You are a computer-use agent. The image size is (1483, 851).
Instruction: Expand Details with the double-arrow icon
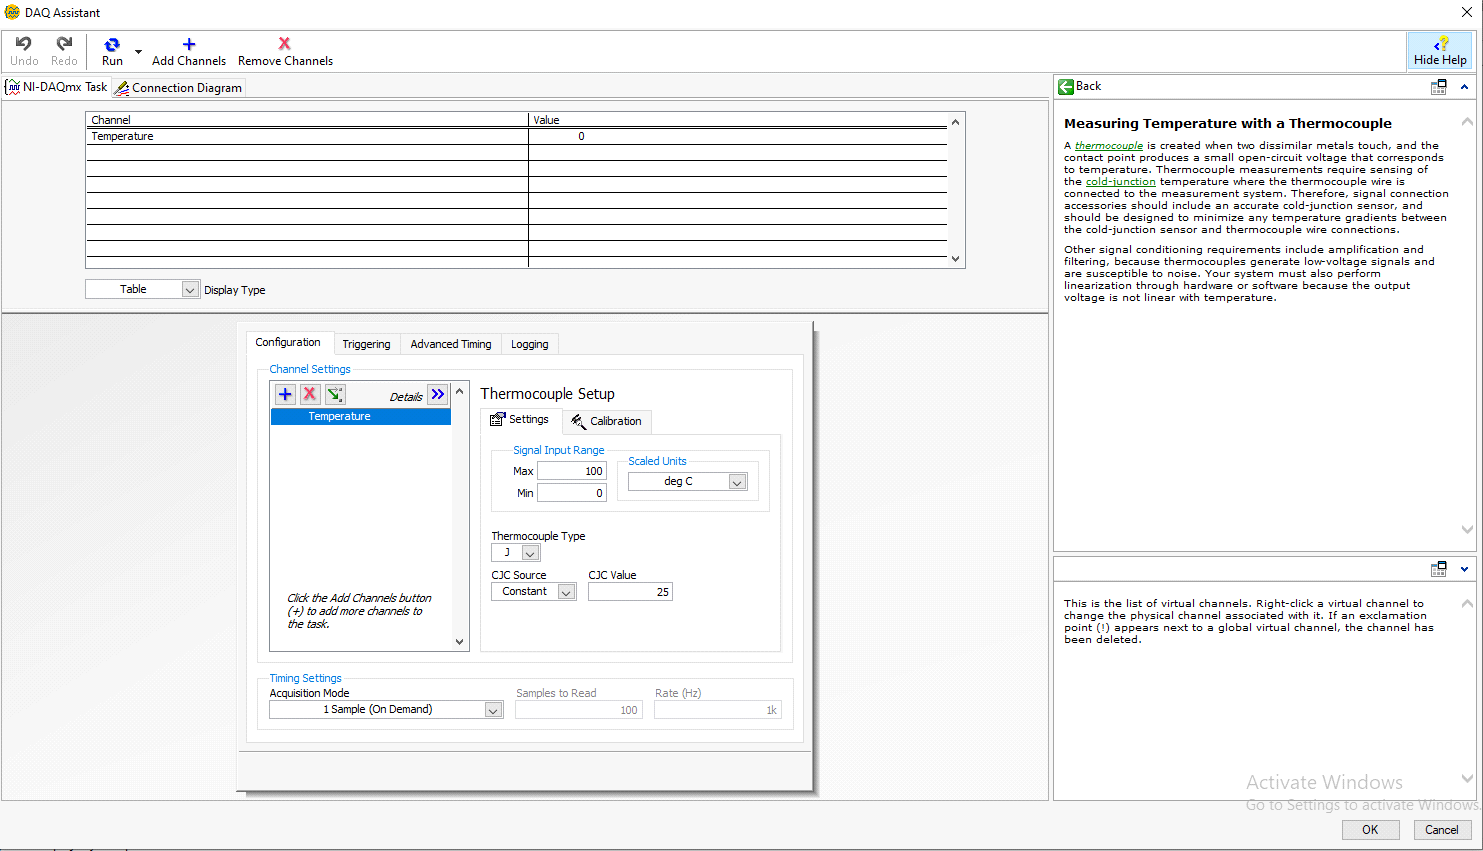coord(438,394)
